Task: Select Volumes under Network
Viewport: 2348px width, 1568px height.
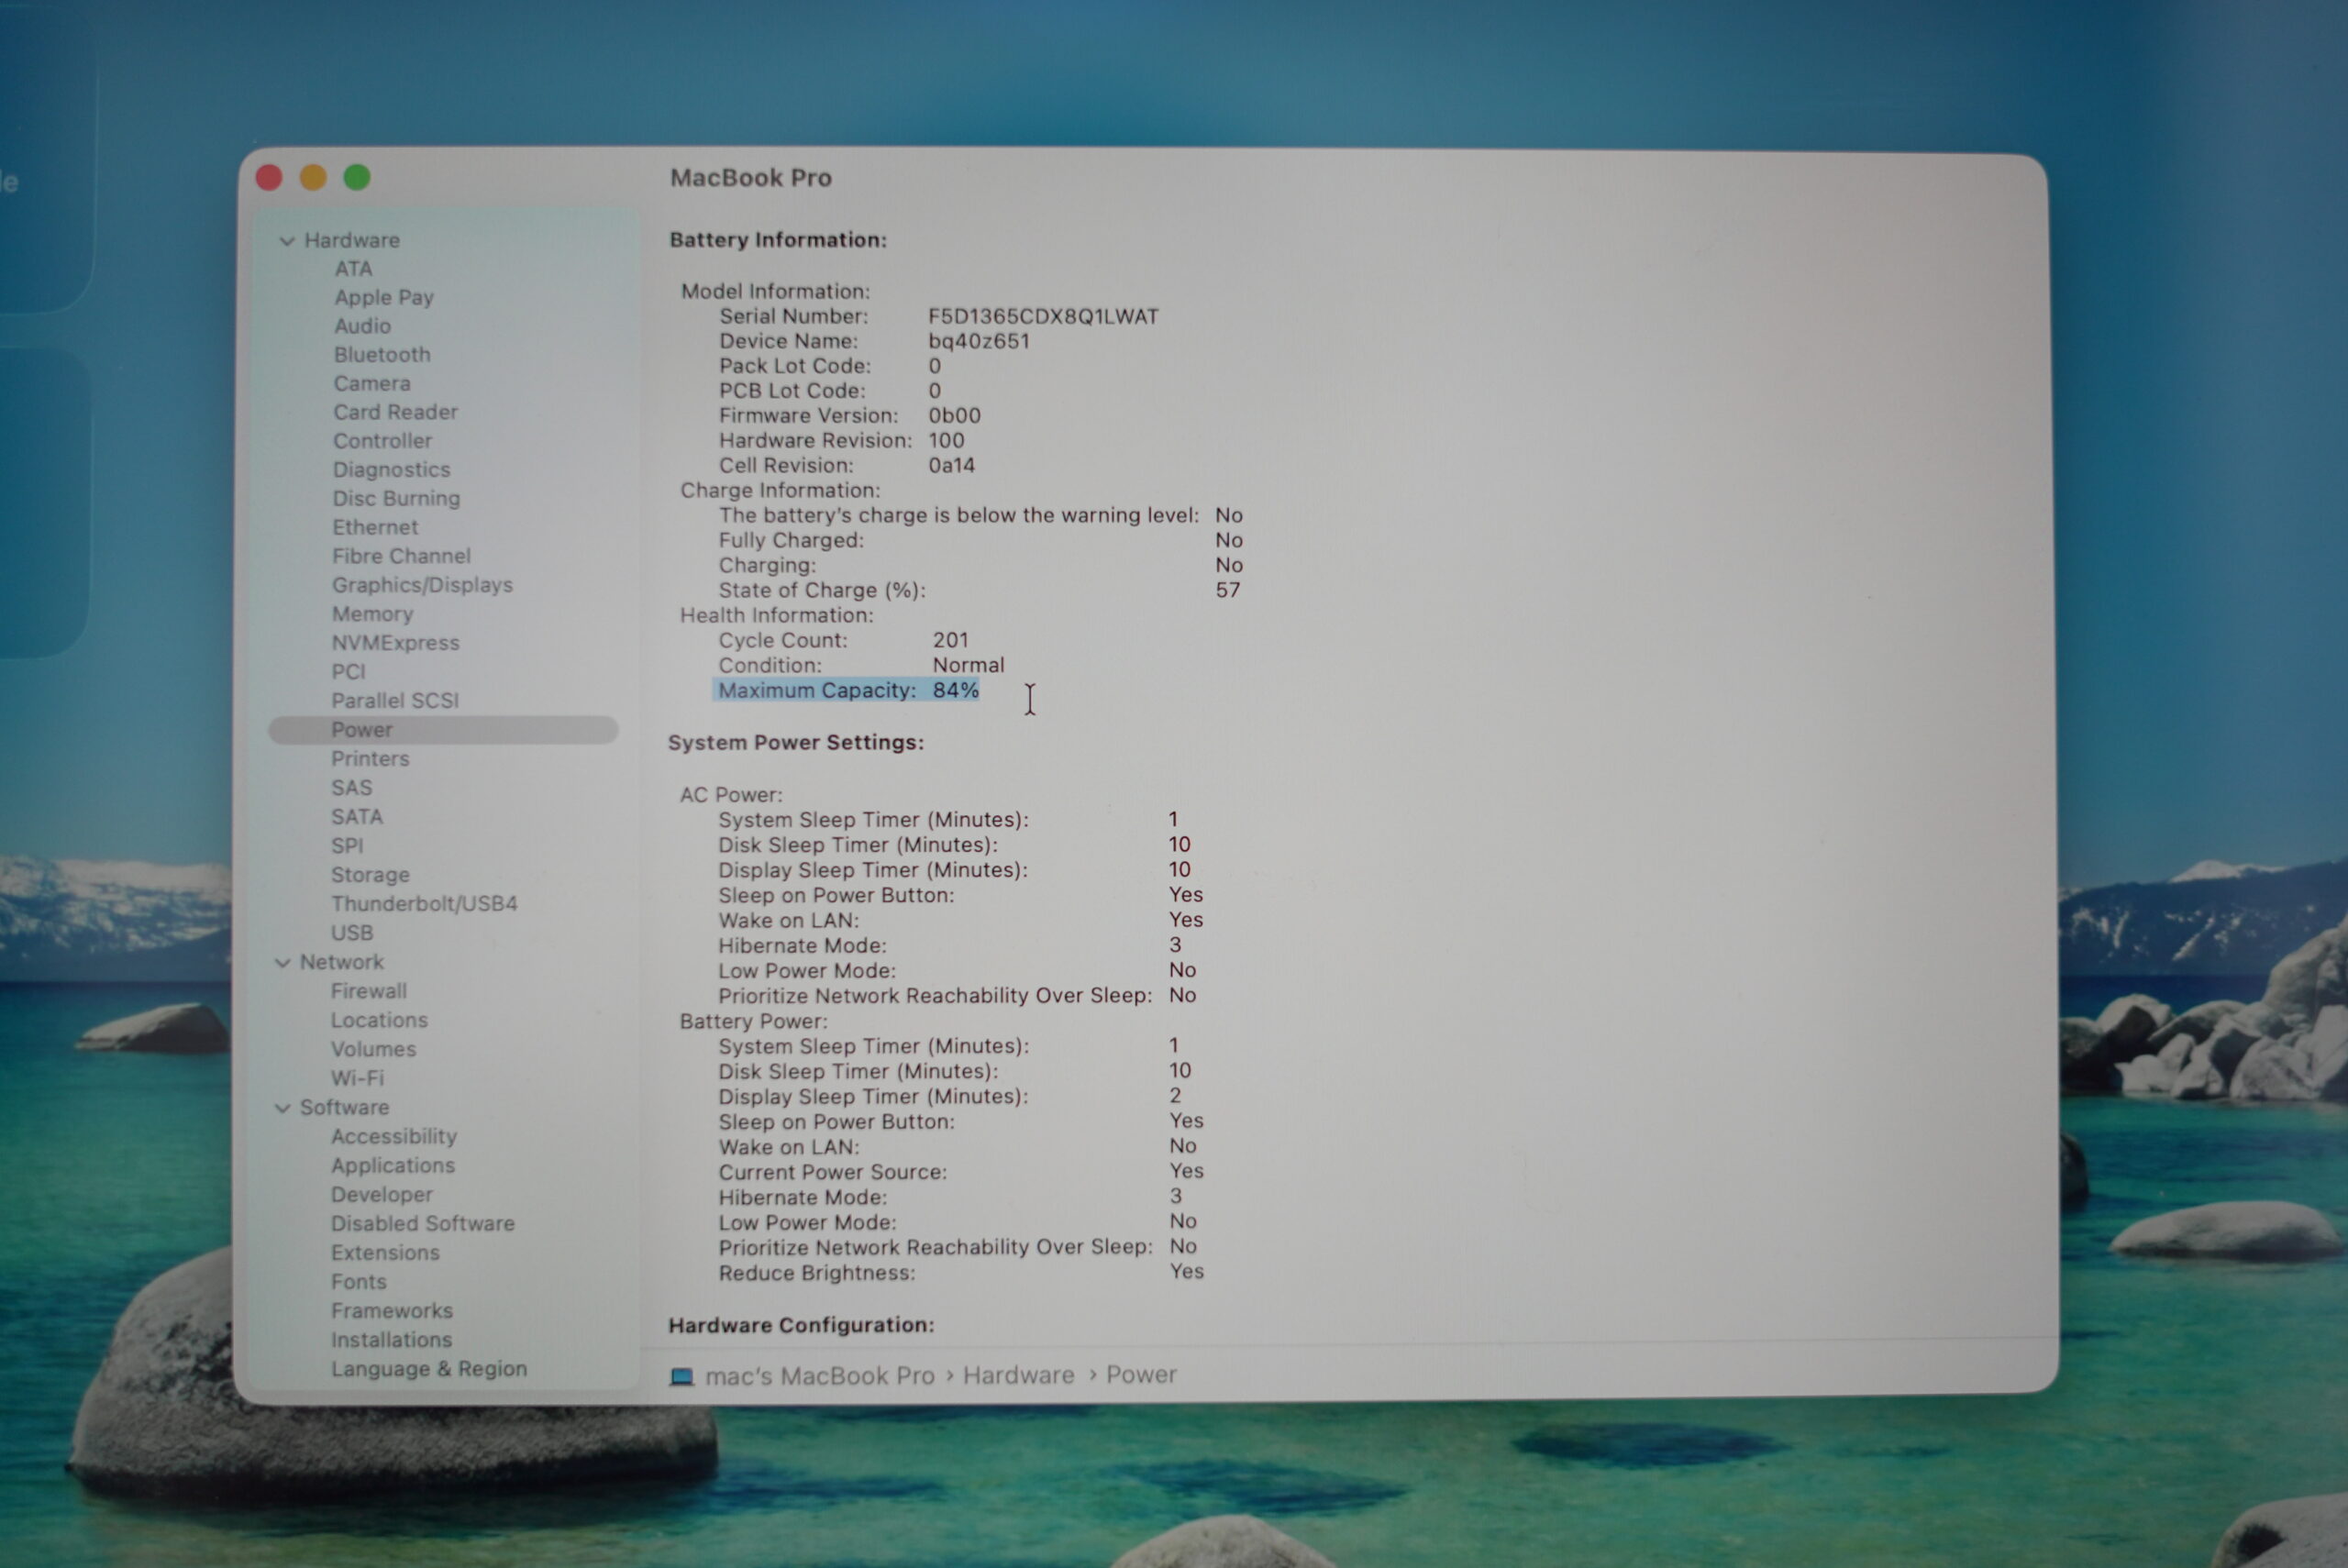Action: [x=373, y=1050]
